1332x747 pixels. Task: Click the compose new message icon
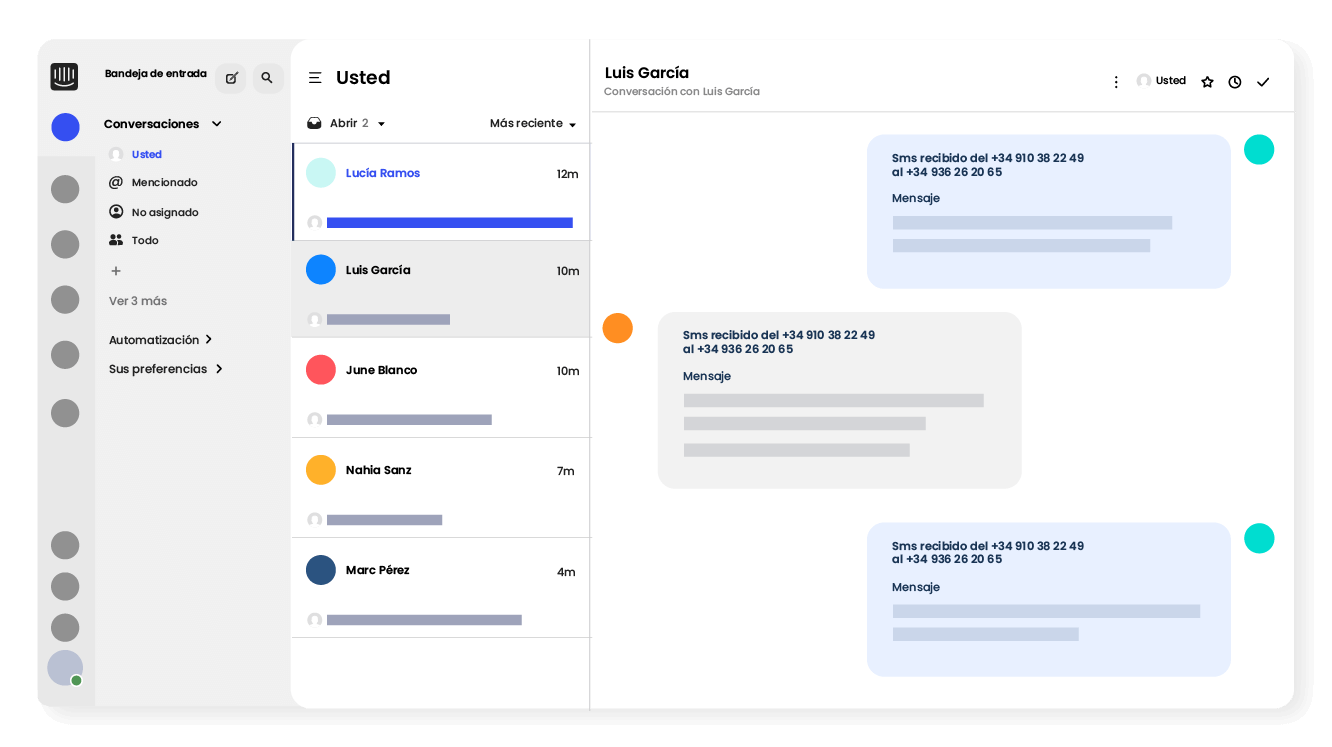pos(231,78)
